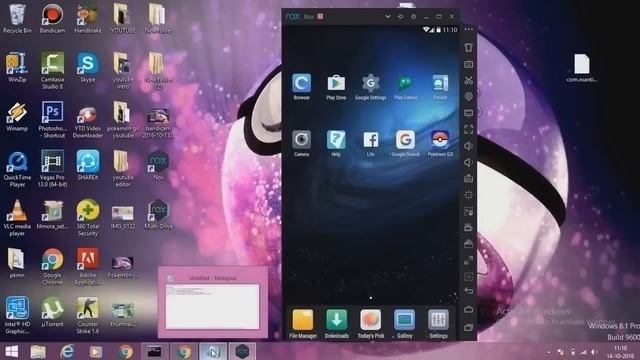Click the Untitled Notepad preview thumbnail
This screenshot has height=360, width=640.
(x=213, y=302)
